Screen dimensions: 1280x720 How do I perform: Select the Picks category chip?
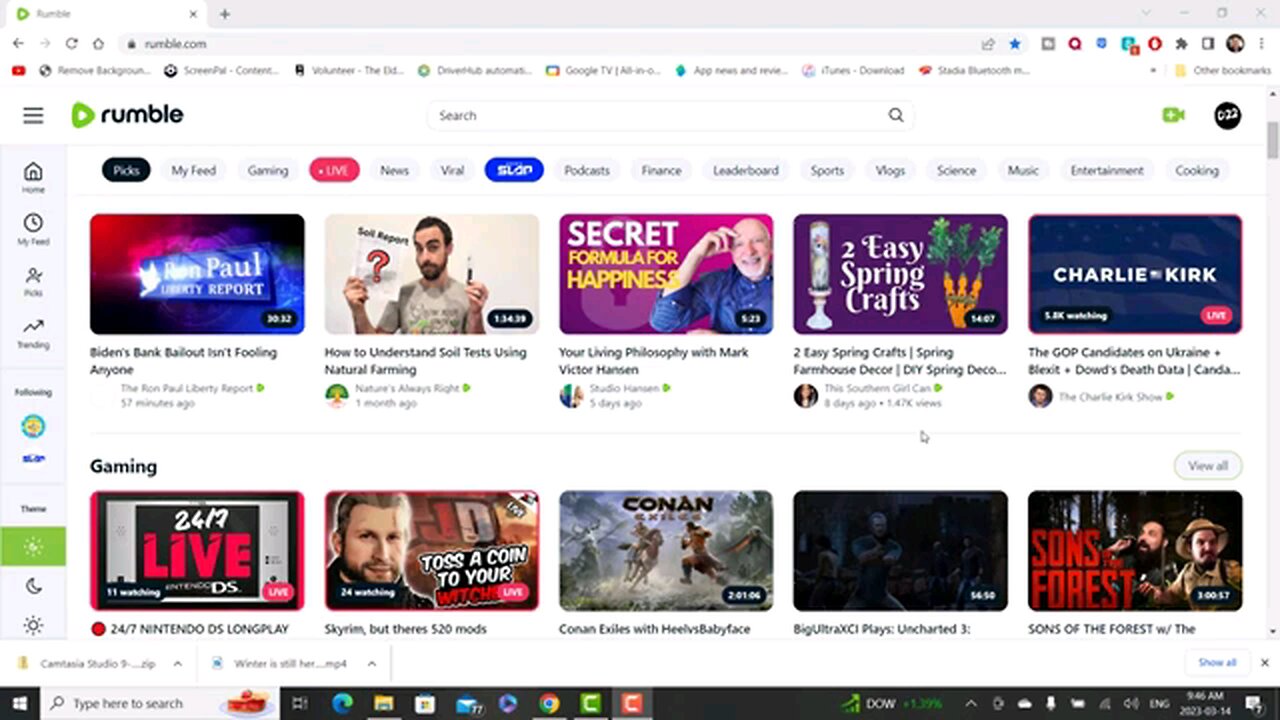(x=126, y=170)
